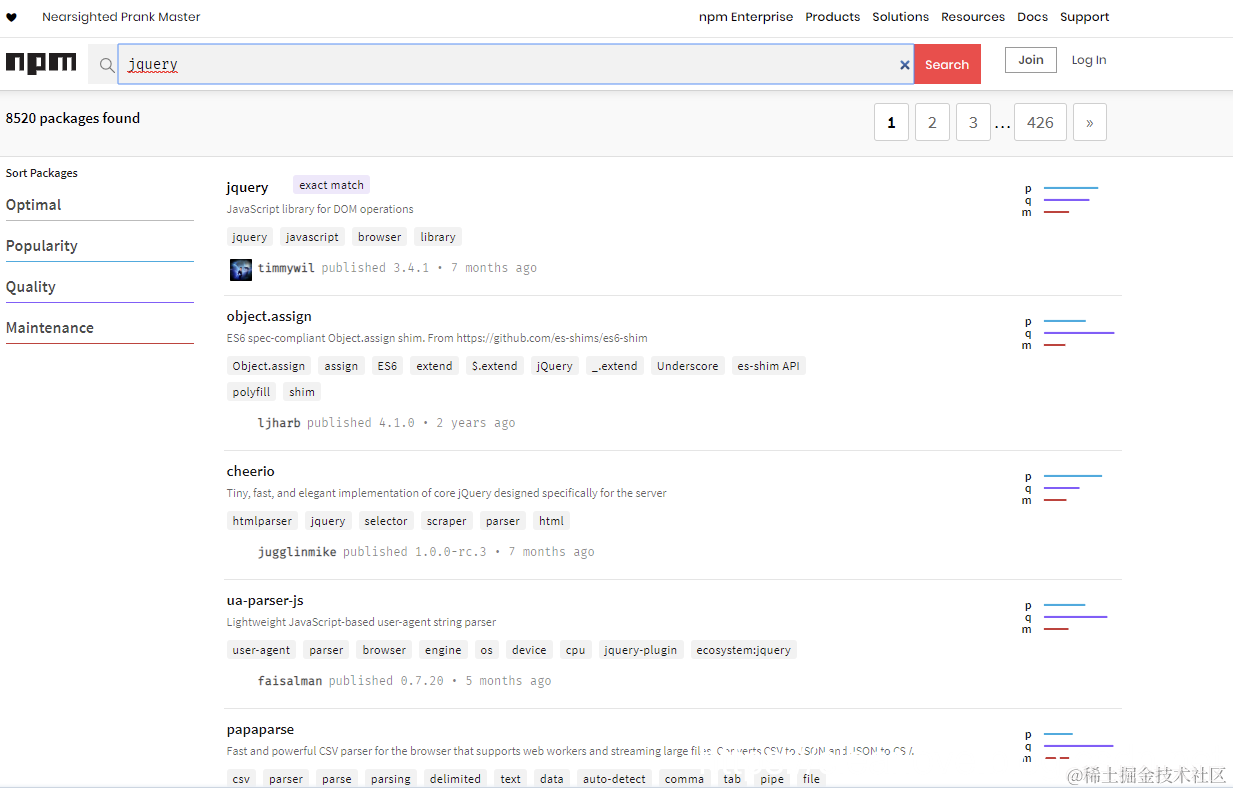Click the scraper keyword tag
This screenshot has width=1233, height=792.
point(447,521)
